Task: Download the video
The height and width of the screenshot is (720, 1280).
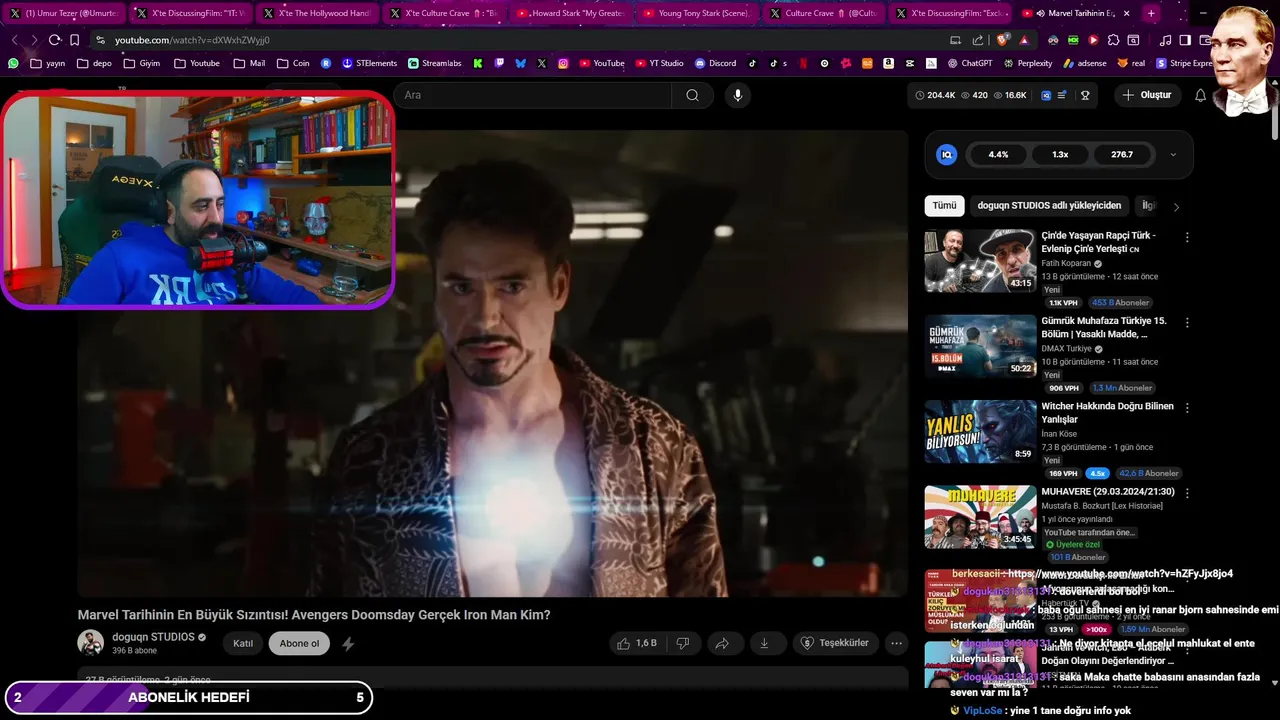Action: [x=764, y=643]
